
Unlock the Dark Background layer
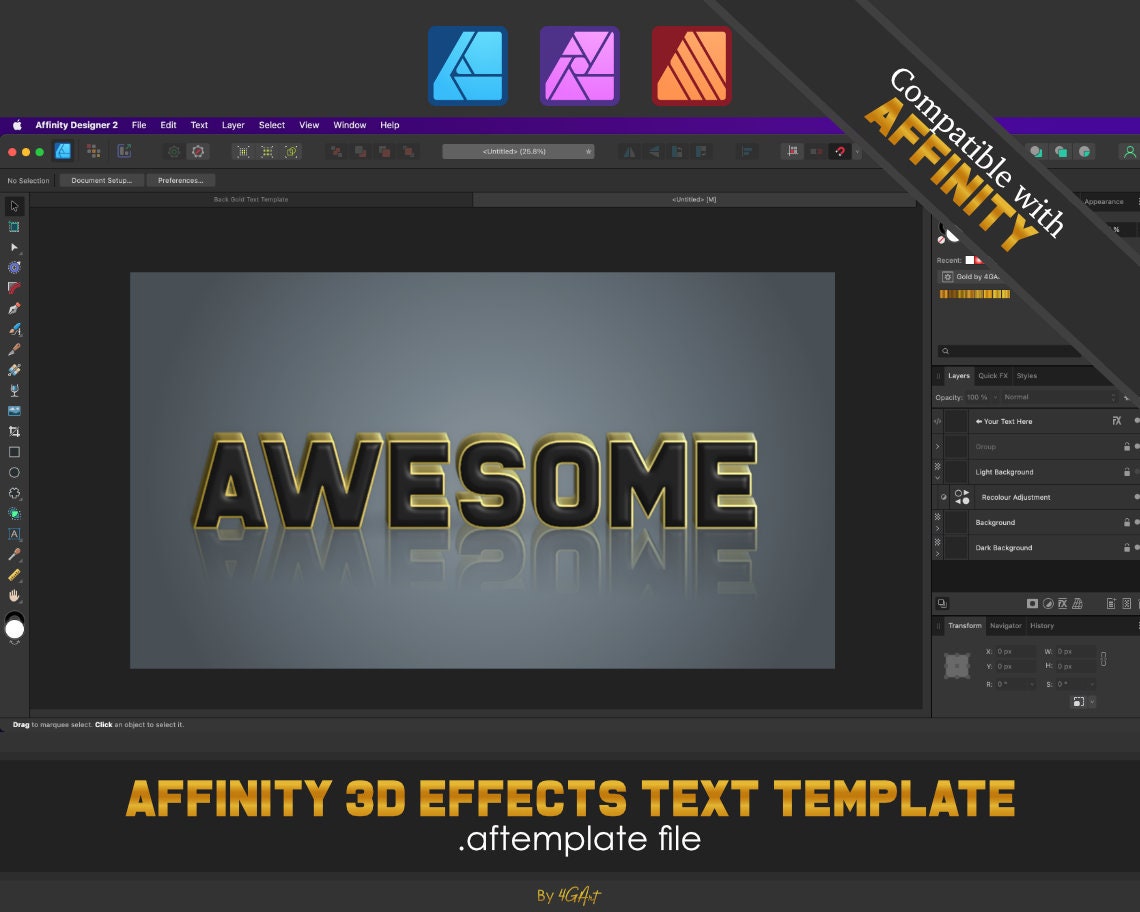(x=1126, y=547)
